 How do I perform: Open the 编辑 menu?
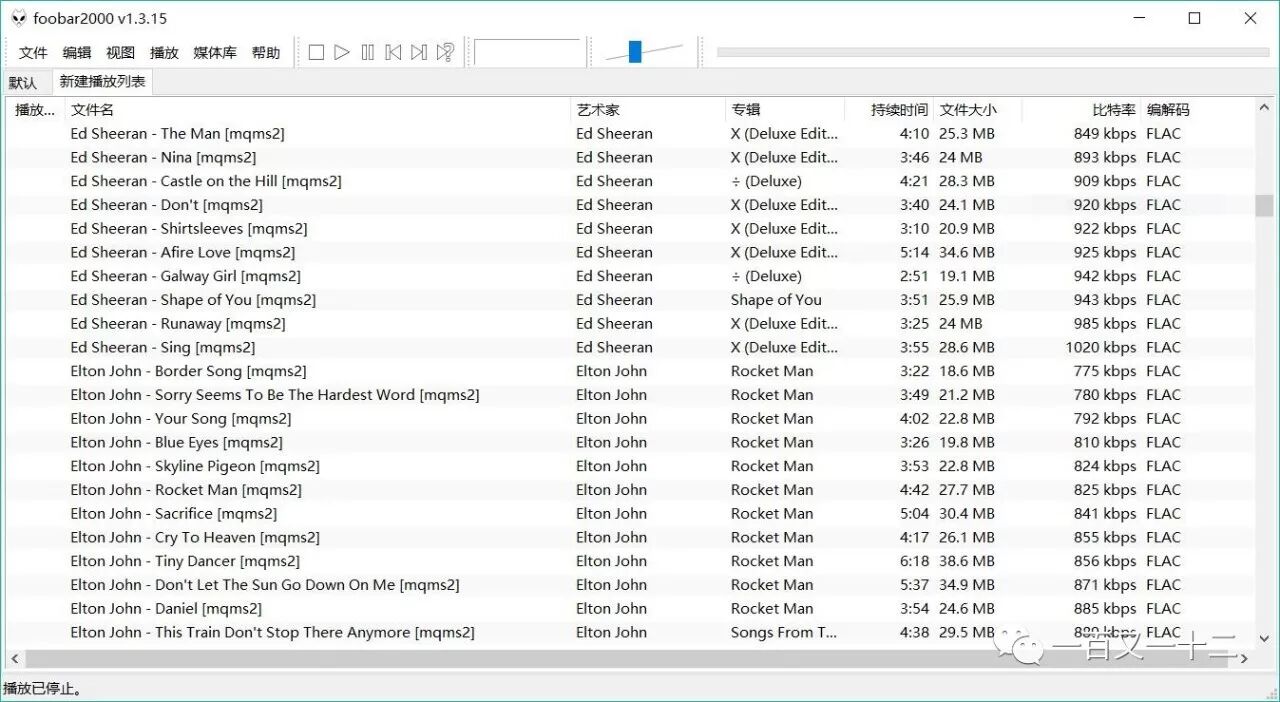77,53
